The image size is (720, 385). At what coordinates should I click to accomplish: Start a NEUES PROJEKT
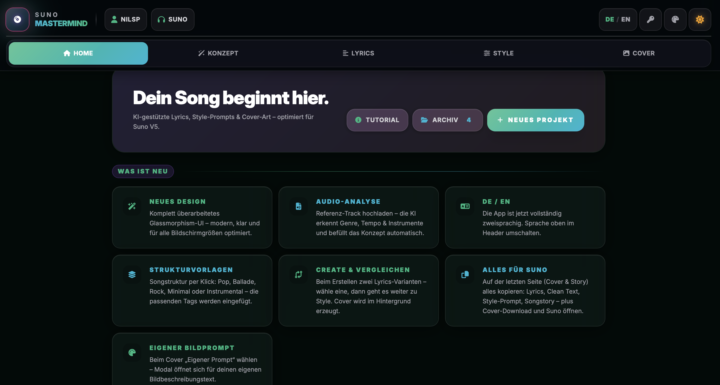536,120
